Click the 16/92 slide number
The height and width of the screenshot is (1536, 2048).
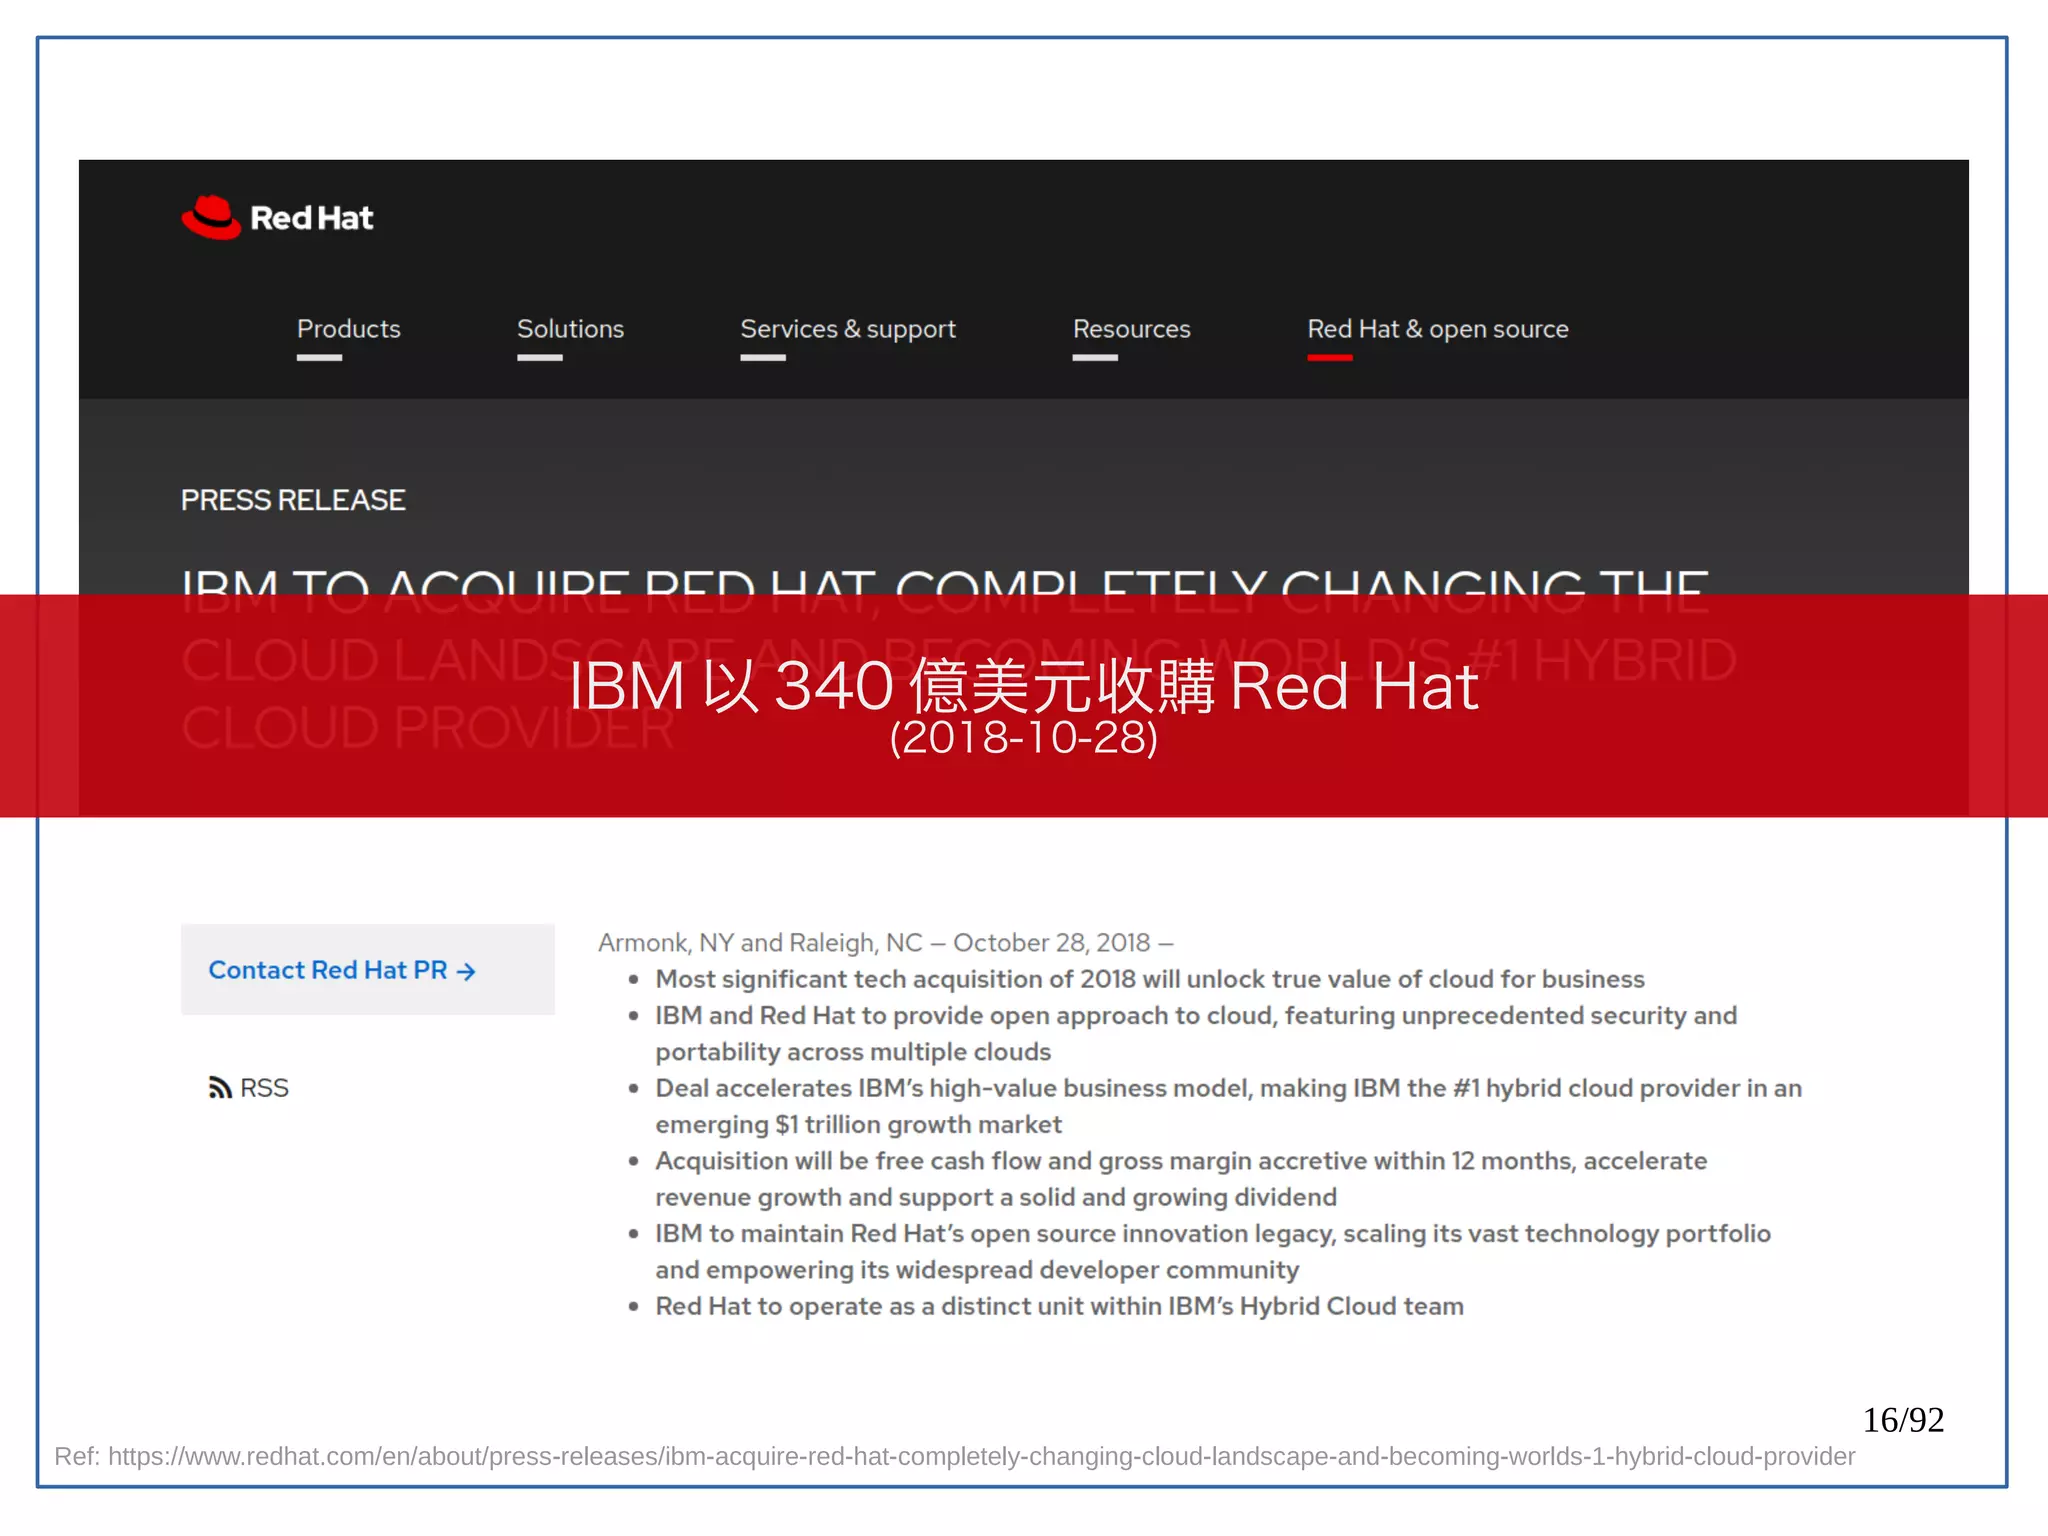click(x=1903, y=1420)
